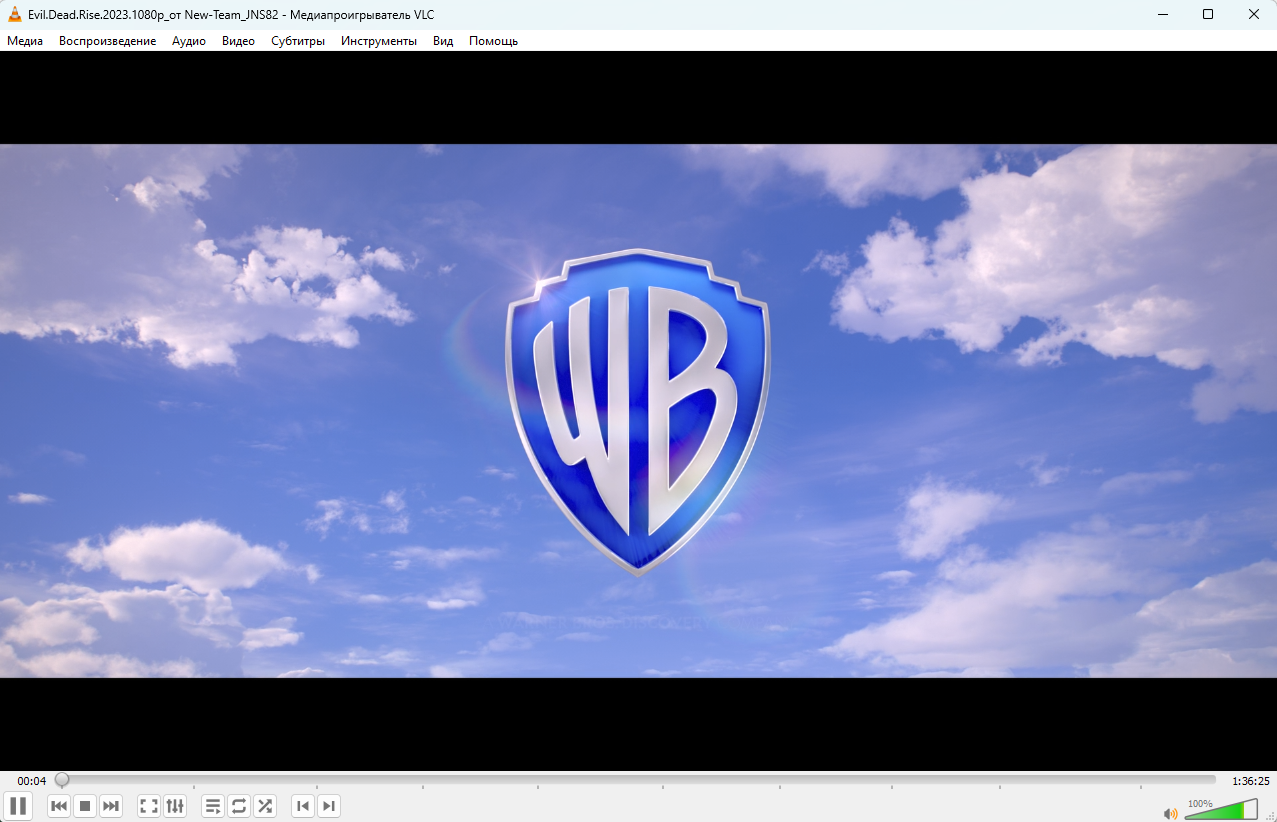The height and width of the screenshot is (822, 1277).
Task: Open the Видео menu
Action: pos(238,41)
